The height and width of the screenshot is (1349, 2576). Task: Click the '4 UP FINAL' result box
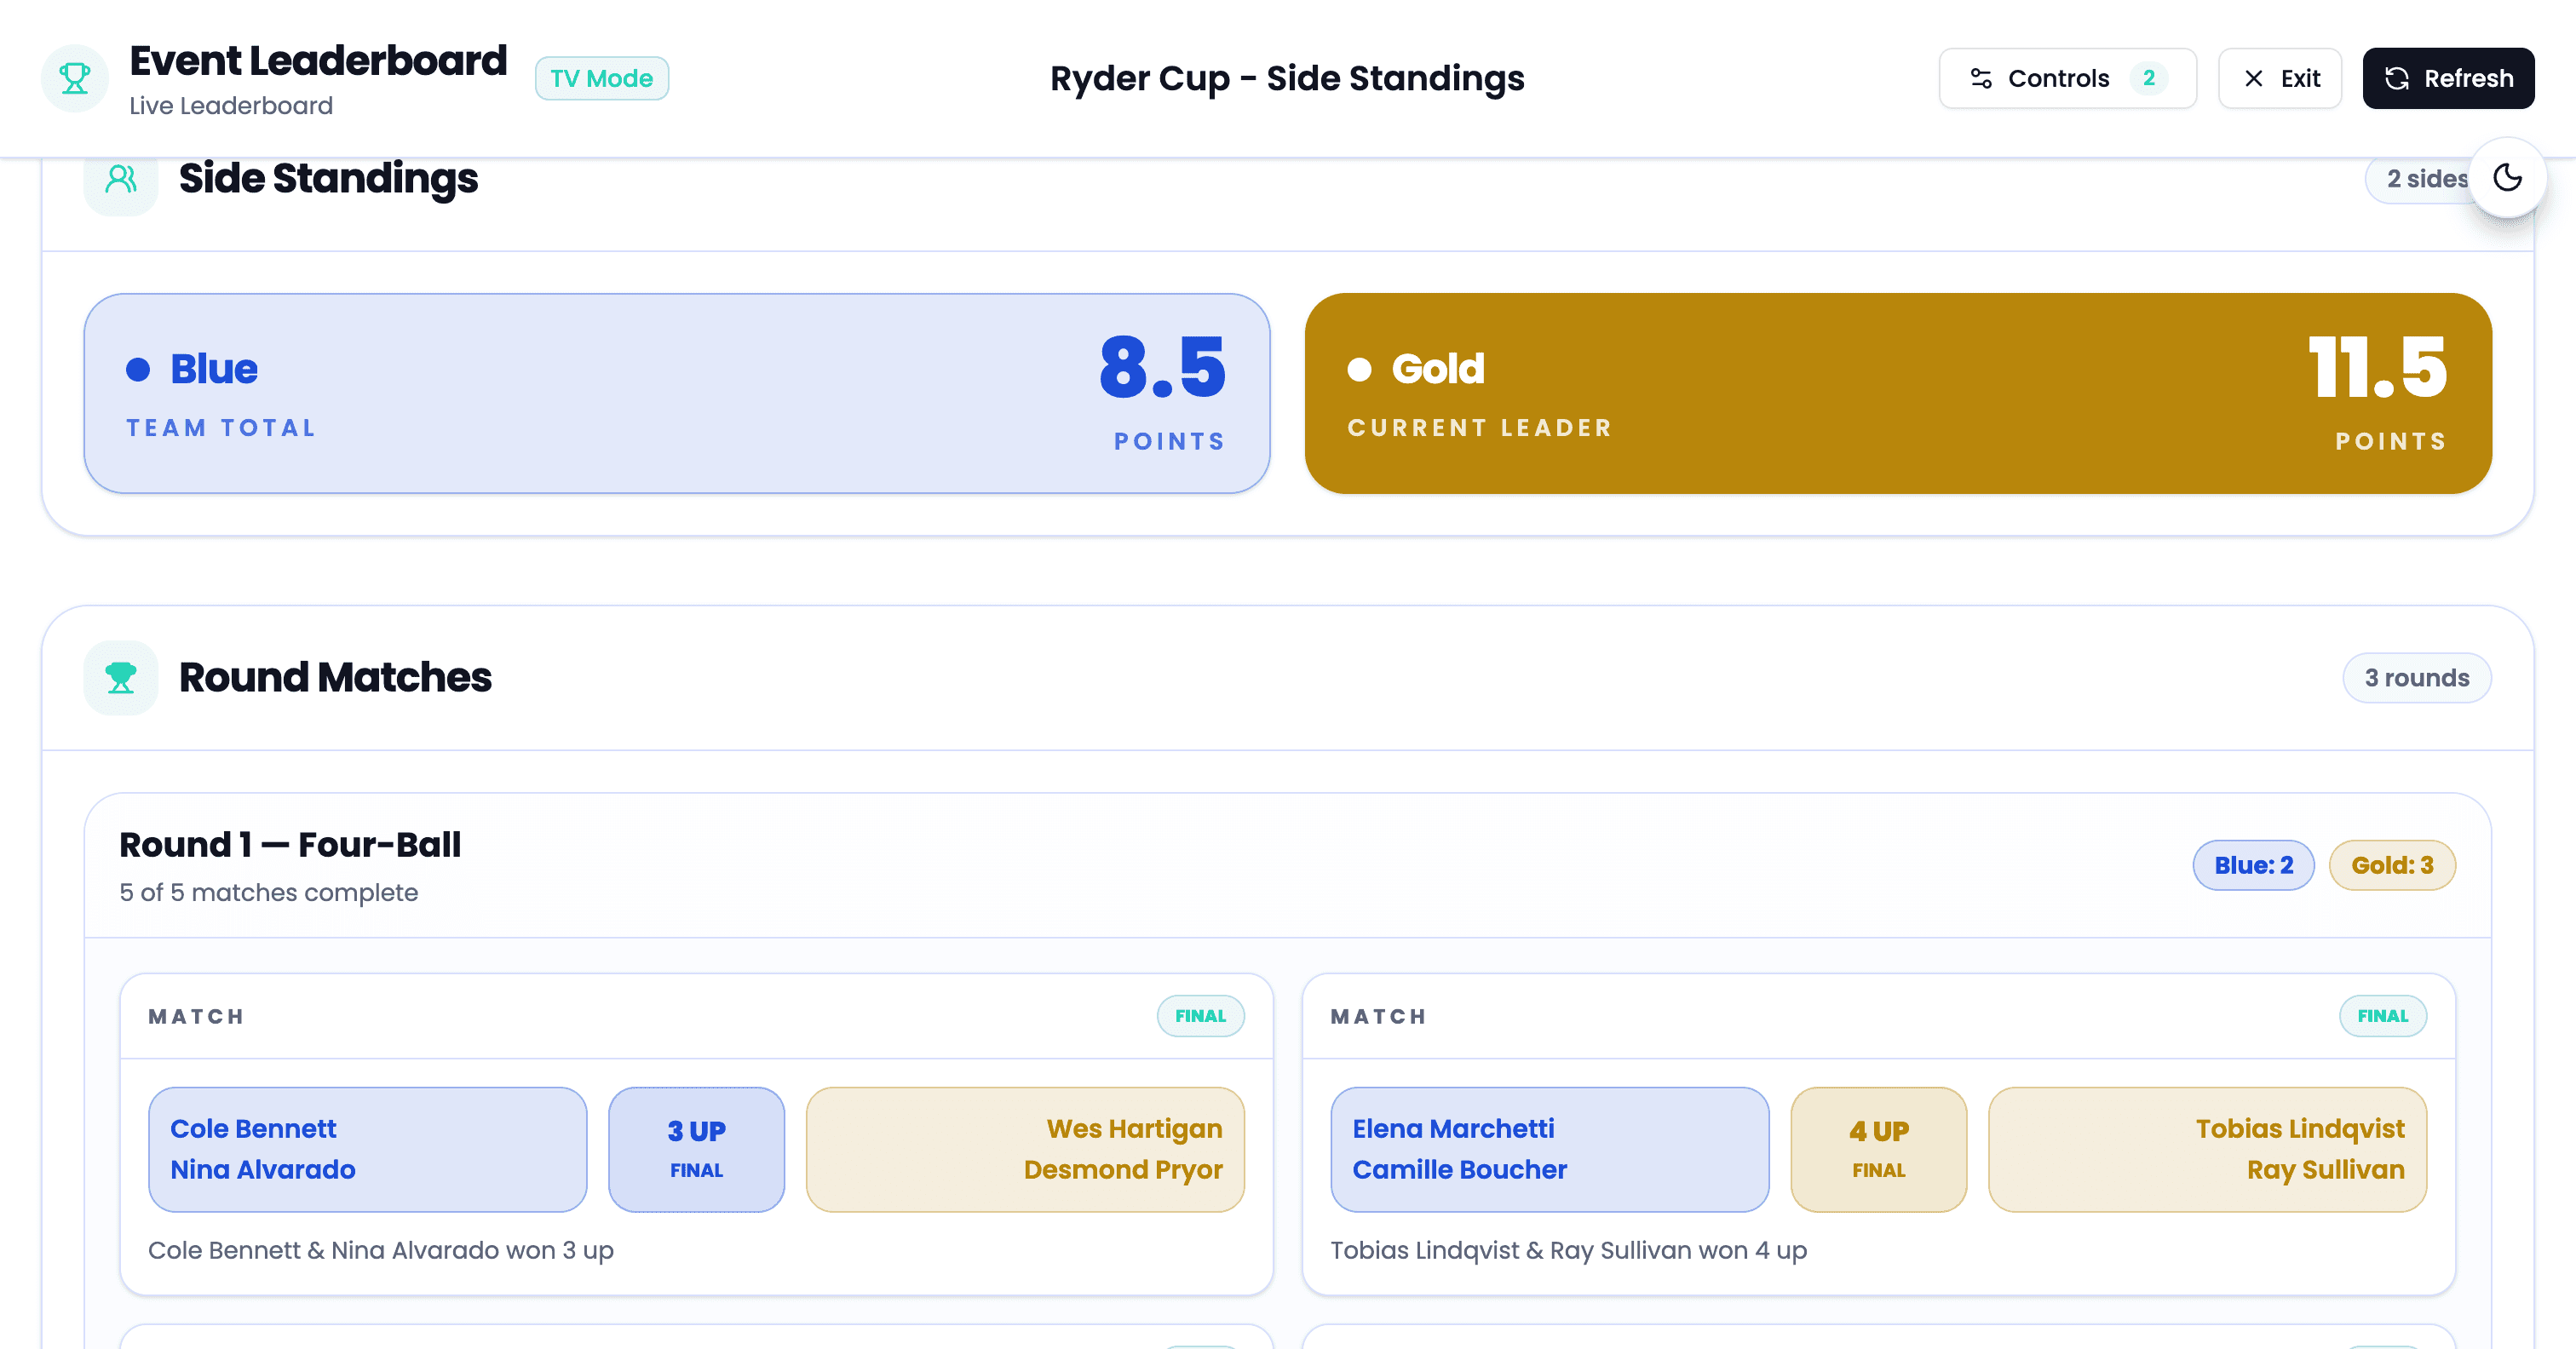coord(1879,1149)
